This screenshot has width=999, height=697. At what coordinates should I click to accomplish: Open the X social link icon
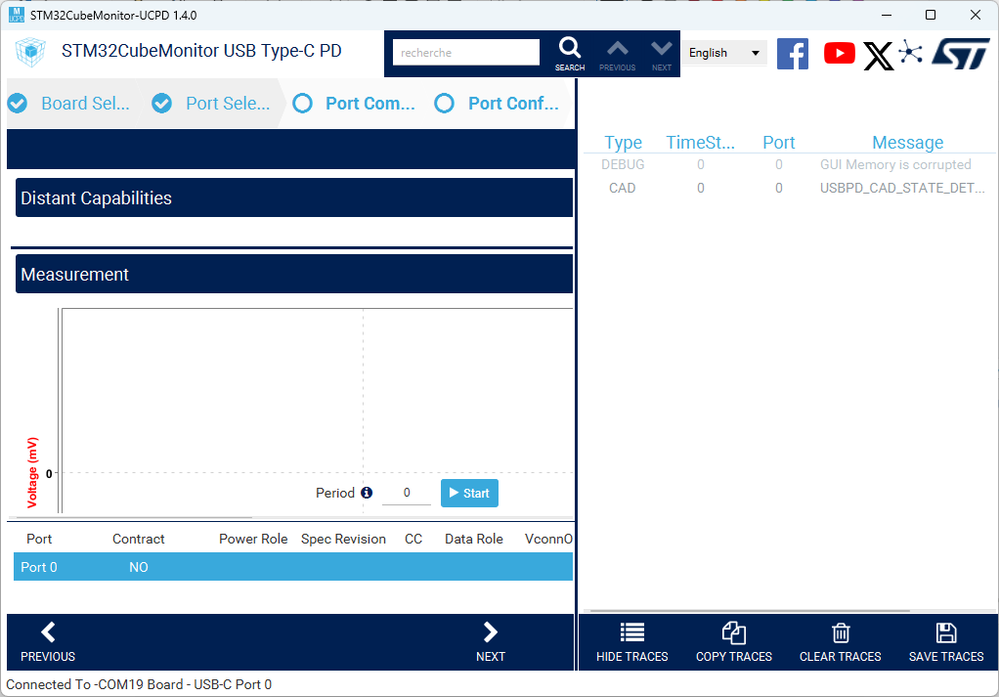point(879,56)
